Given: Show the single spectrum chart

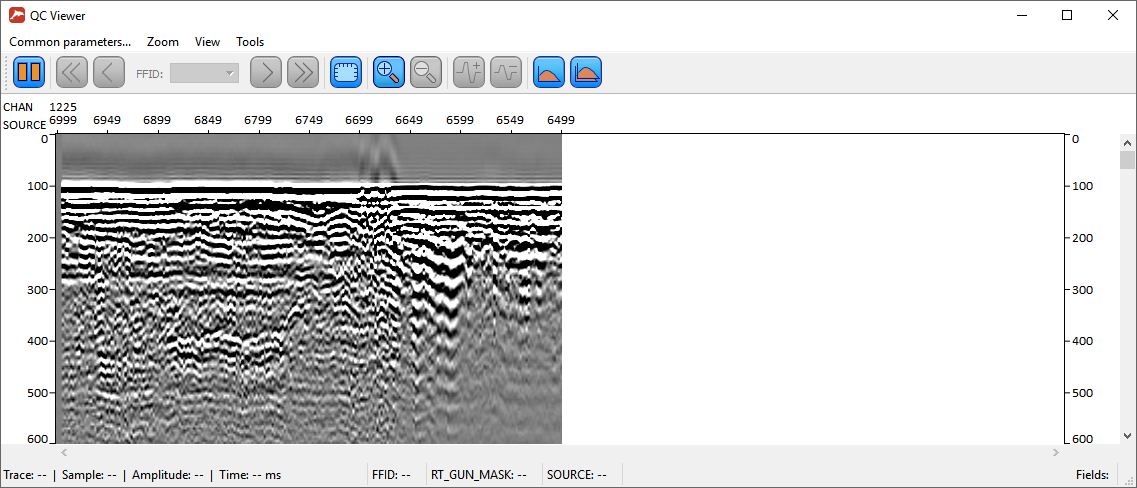Looking at the screenshot, I should 549,73.
